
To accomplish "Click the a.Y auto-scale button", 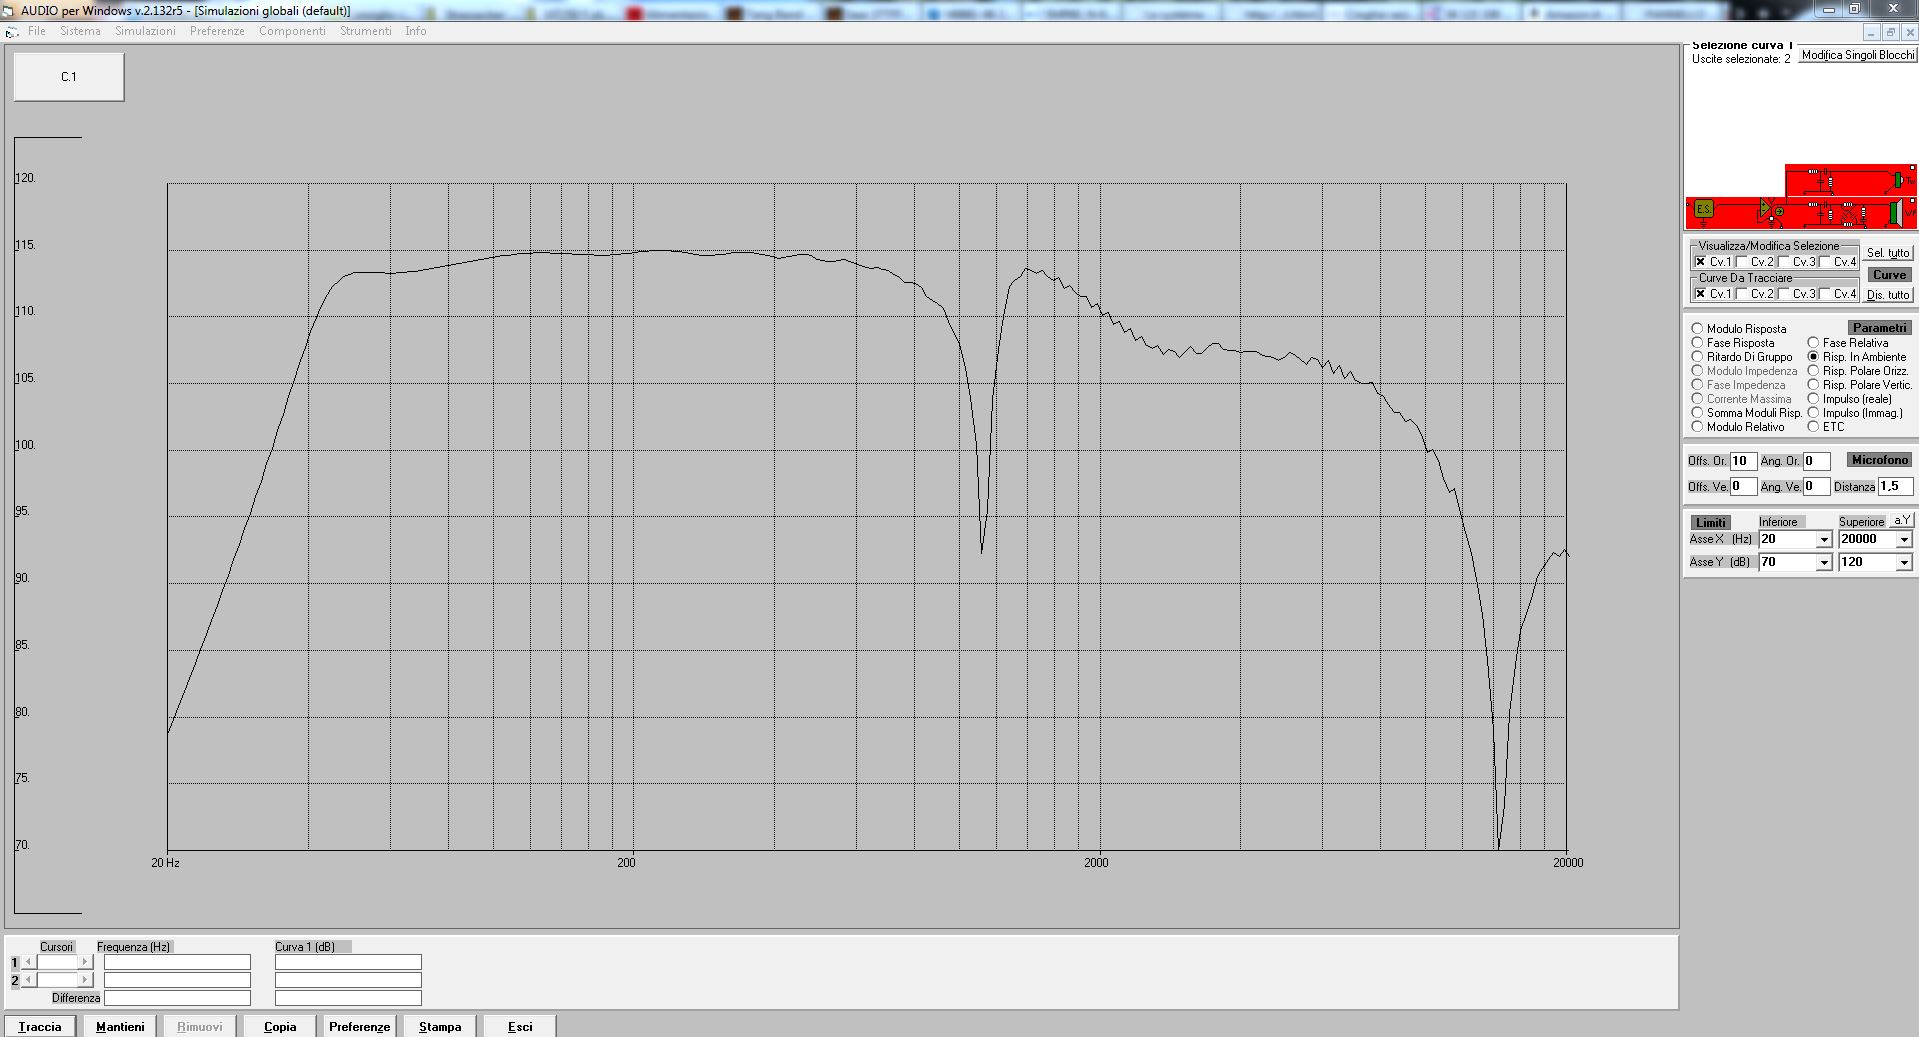I will pos(1901,521).
